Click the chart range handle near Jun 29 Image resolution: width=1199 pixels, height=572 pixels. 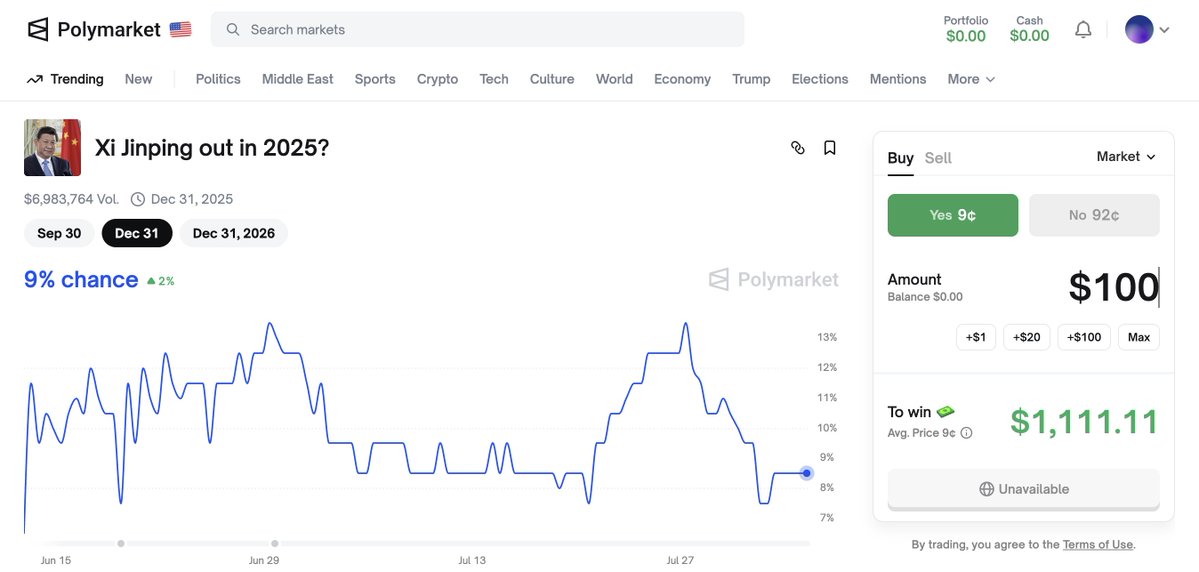pos(275,544)
